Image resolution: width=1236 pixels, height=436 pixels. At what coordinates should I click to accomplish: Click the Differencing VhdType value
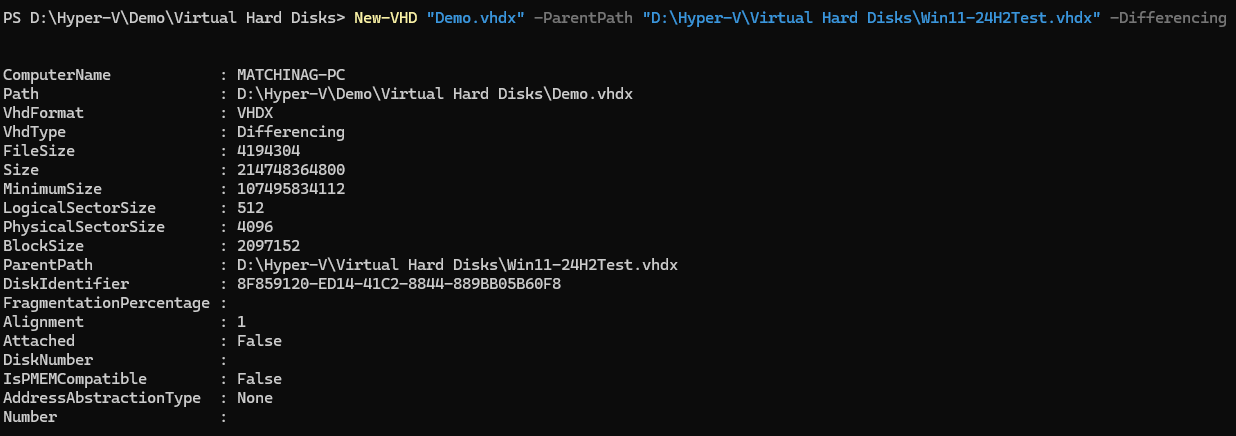(290, 132)
